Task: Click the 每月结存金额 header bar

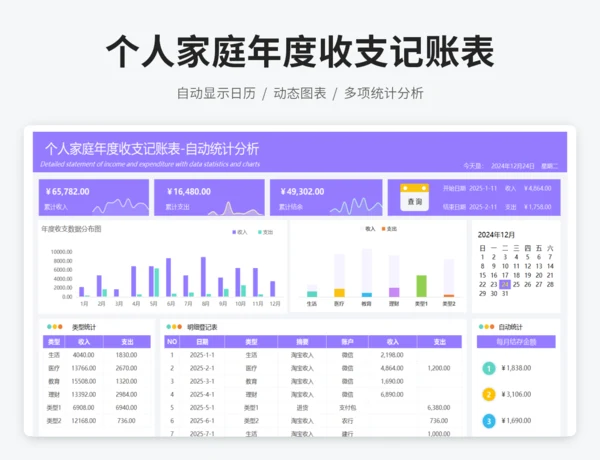Action: (x=516, y=342)
